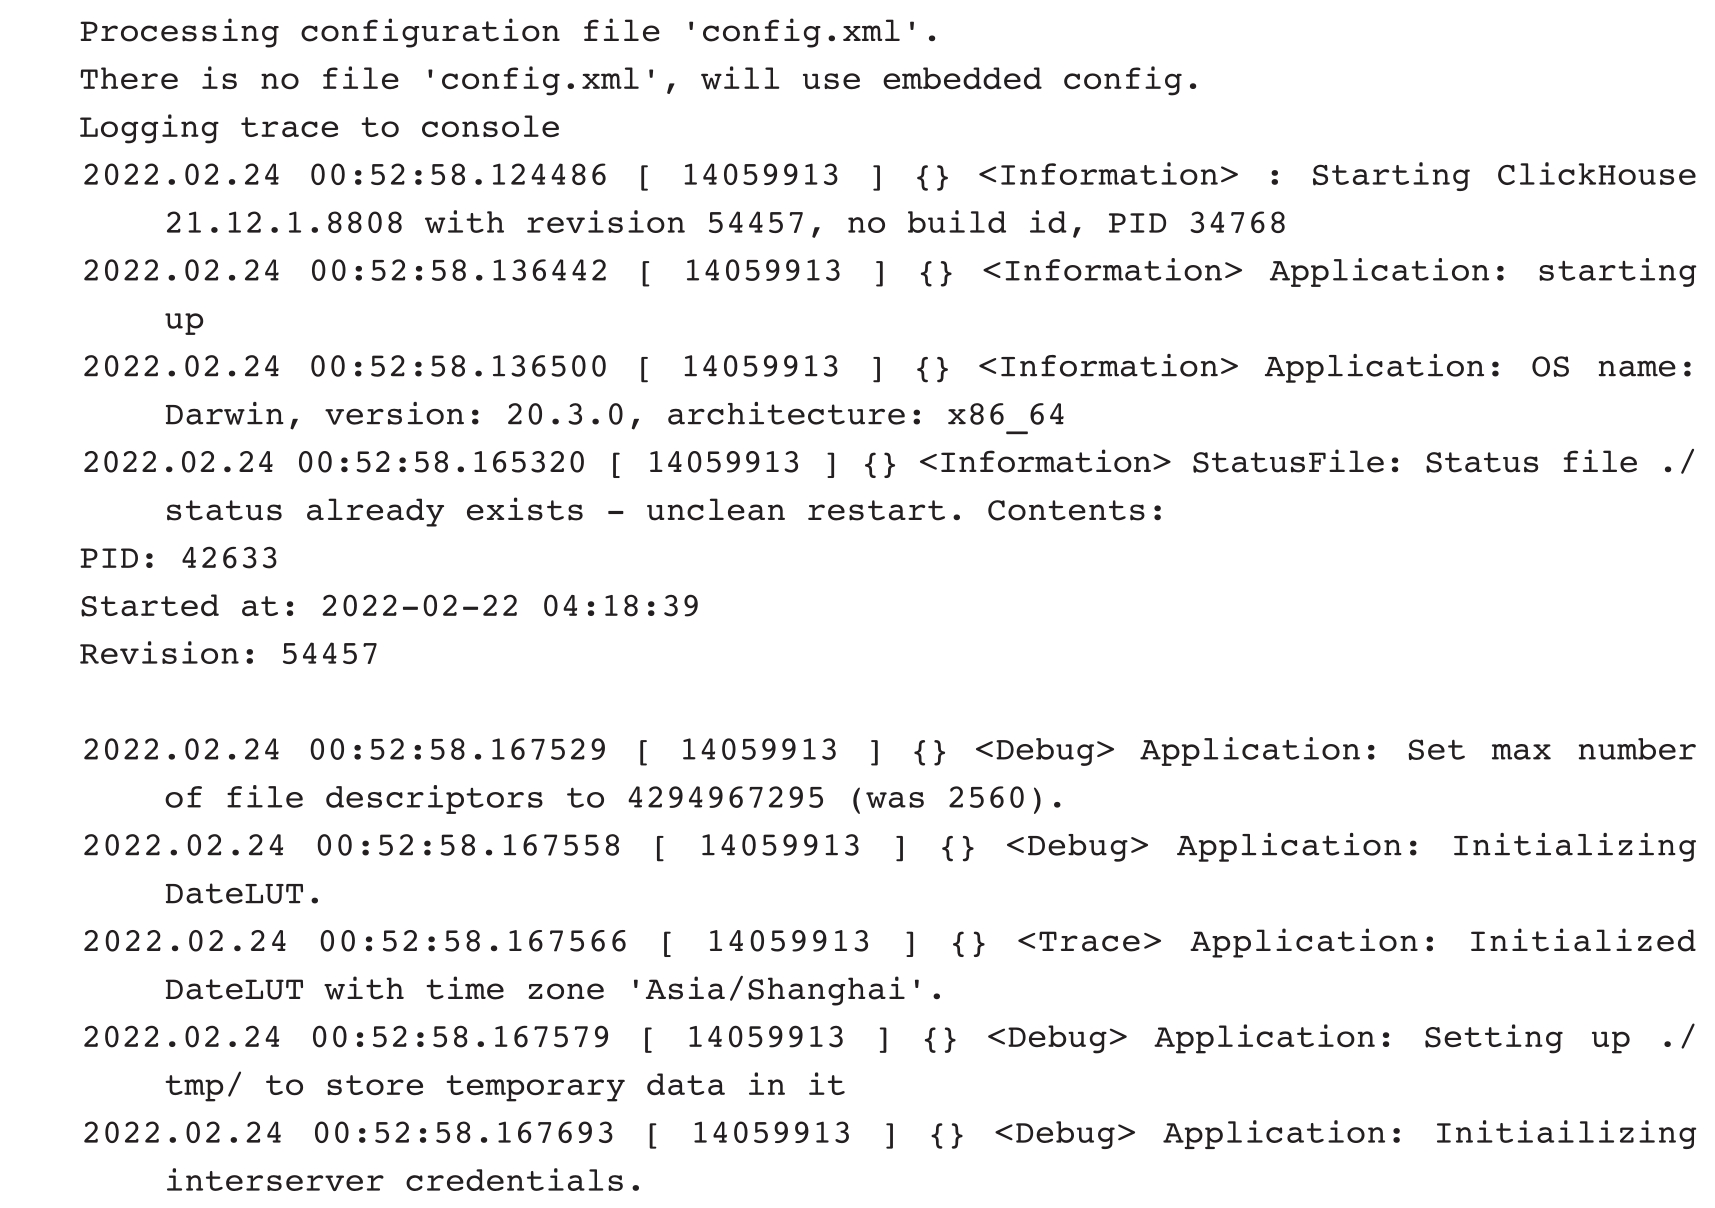Click the 'Starting ClickHouse' log text
The width and height of the screenshot is (1715, 1208).
coord(1504,176)
